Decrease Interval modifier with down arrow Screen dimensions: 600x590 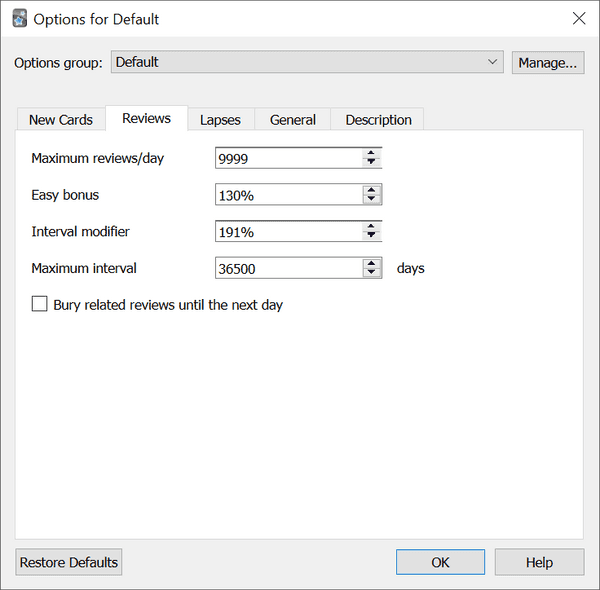tap(371, 236)
